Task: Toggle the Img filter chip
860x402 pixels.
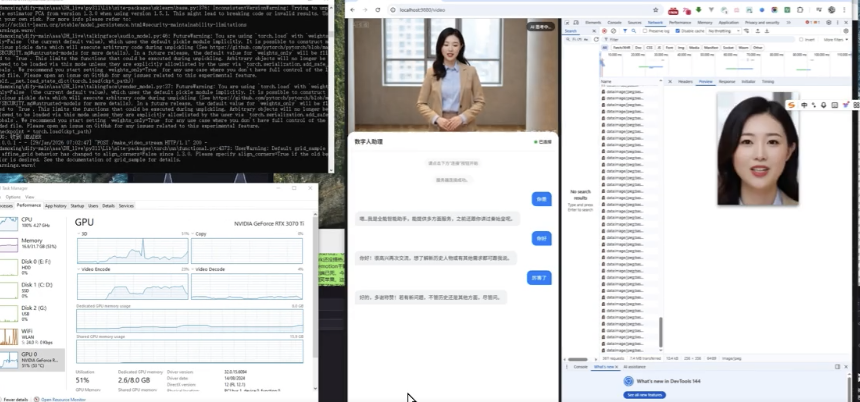Action: [681, 48]
